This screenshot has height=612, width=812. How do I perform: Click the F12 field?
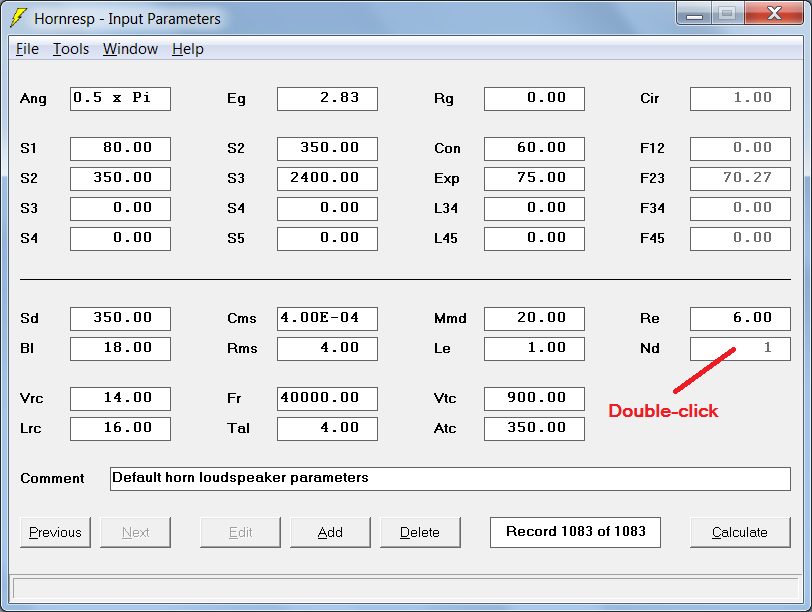point(741,149)
